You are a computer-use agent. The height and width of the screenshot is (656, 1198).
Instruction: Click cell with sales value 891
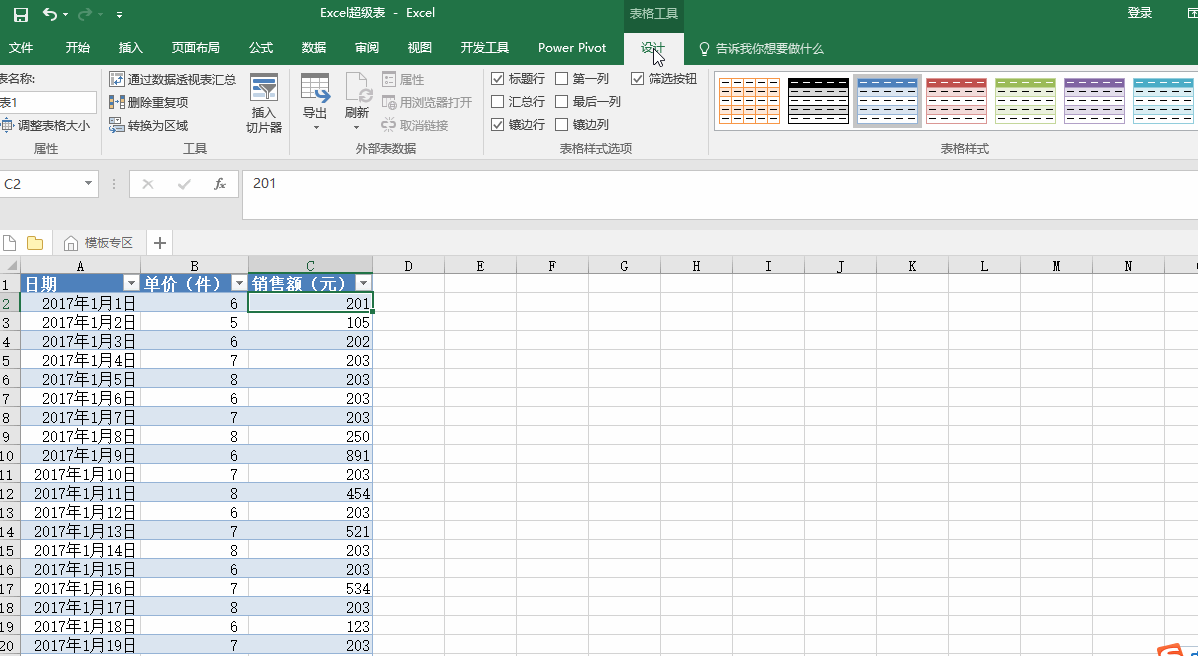310,455
